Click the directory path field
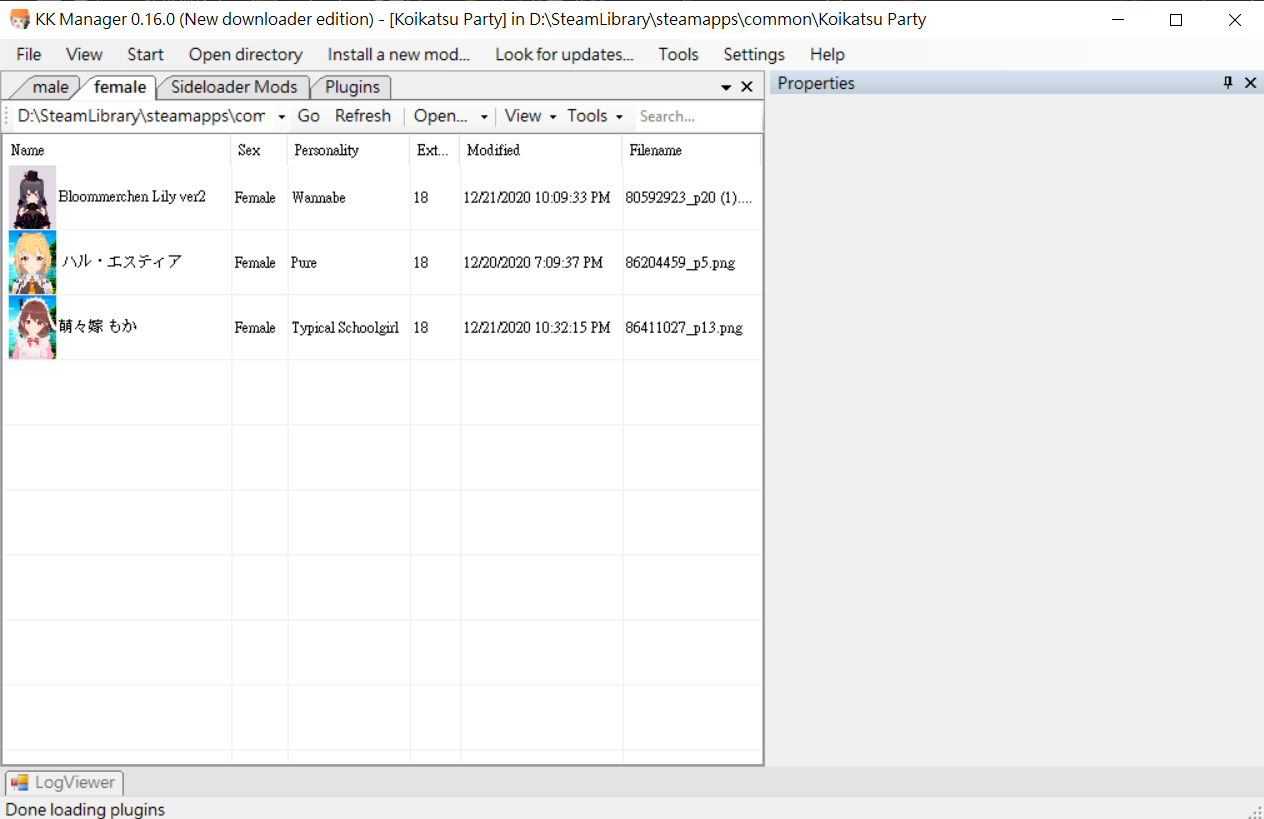Viewport: 1264px width, 819px height. click(142, 117)
